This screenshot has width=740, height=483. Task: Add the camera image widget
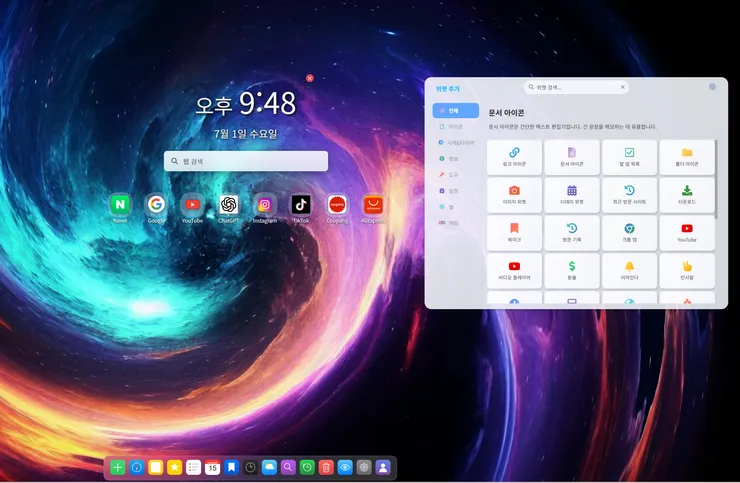coord(514,195)
